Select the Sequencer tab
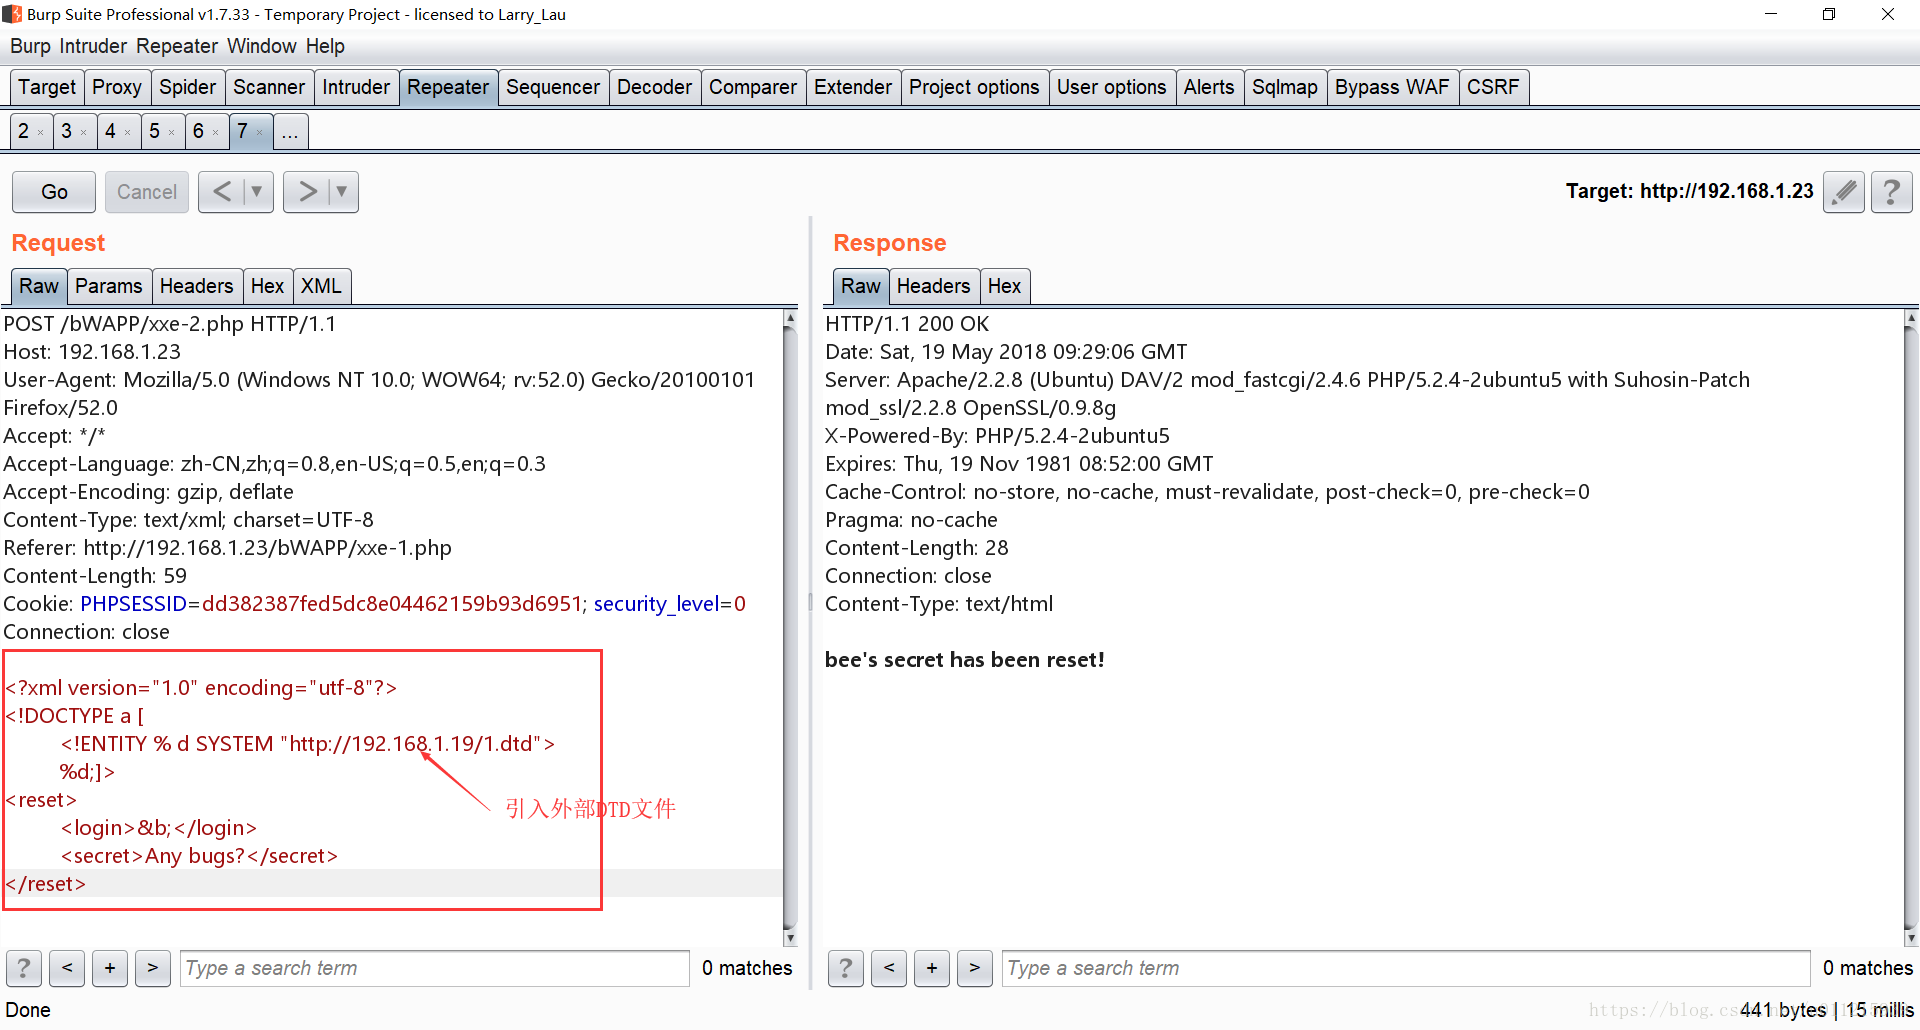 [x=553, y=87]
